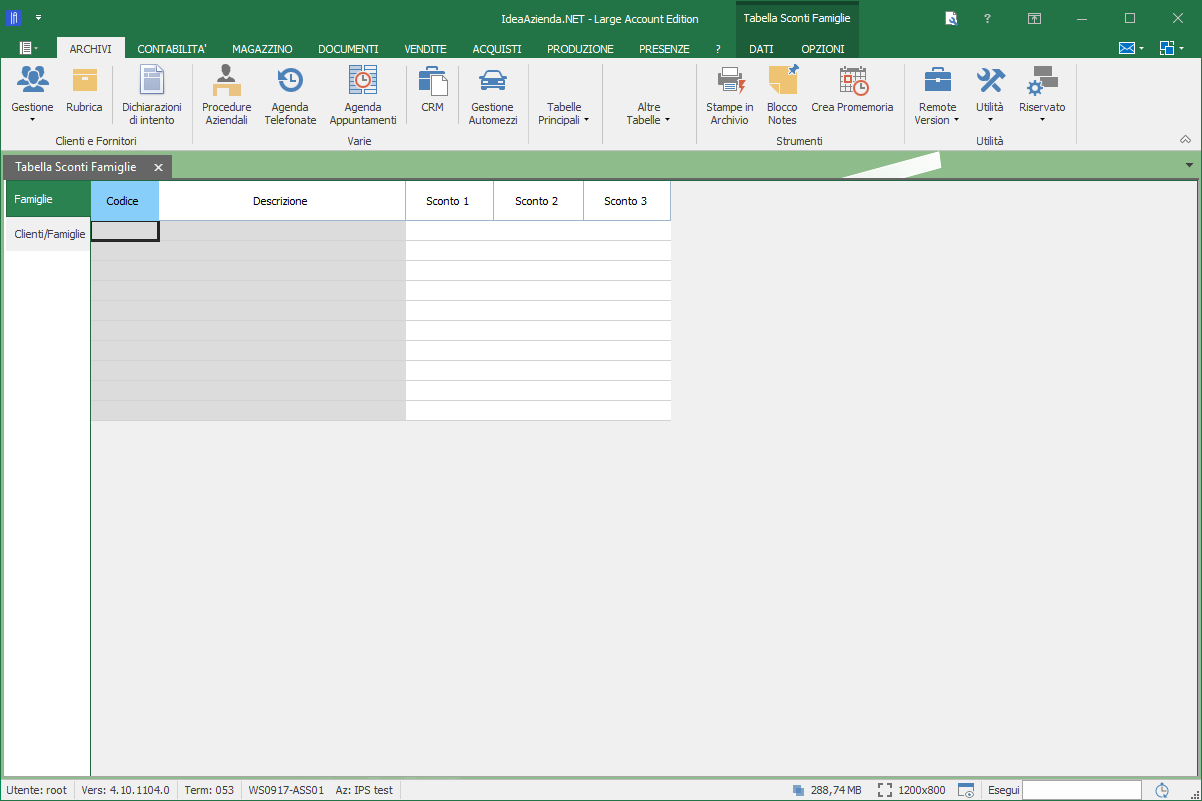Click Crea Promemoria icon
The height and width of the screenshot is (801, 1202).
tap(853, 80)
